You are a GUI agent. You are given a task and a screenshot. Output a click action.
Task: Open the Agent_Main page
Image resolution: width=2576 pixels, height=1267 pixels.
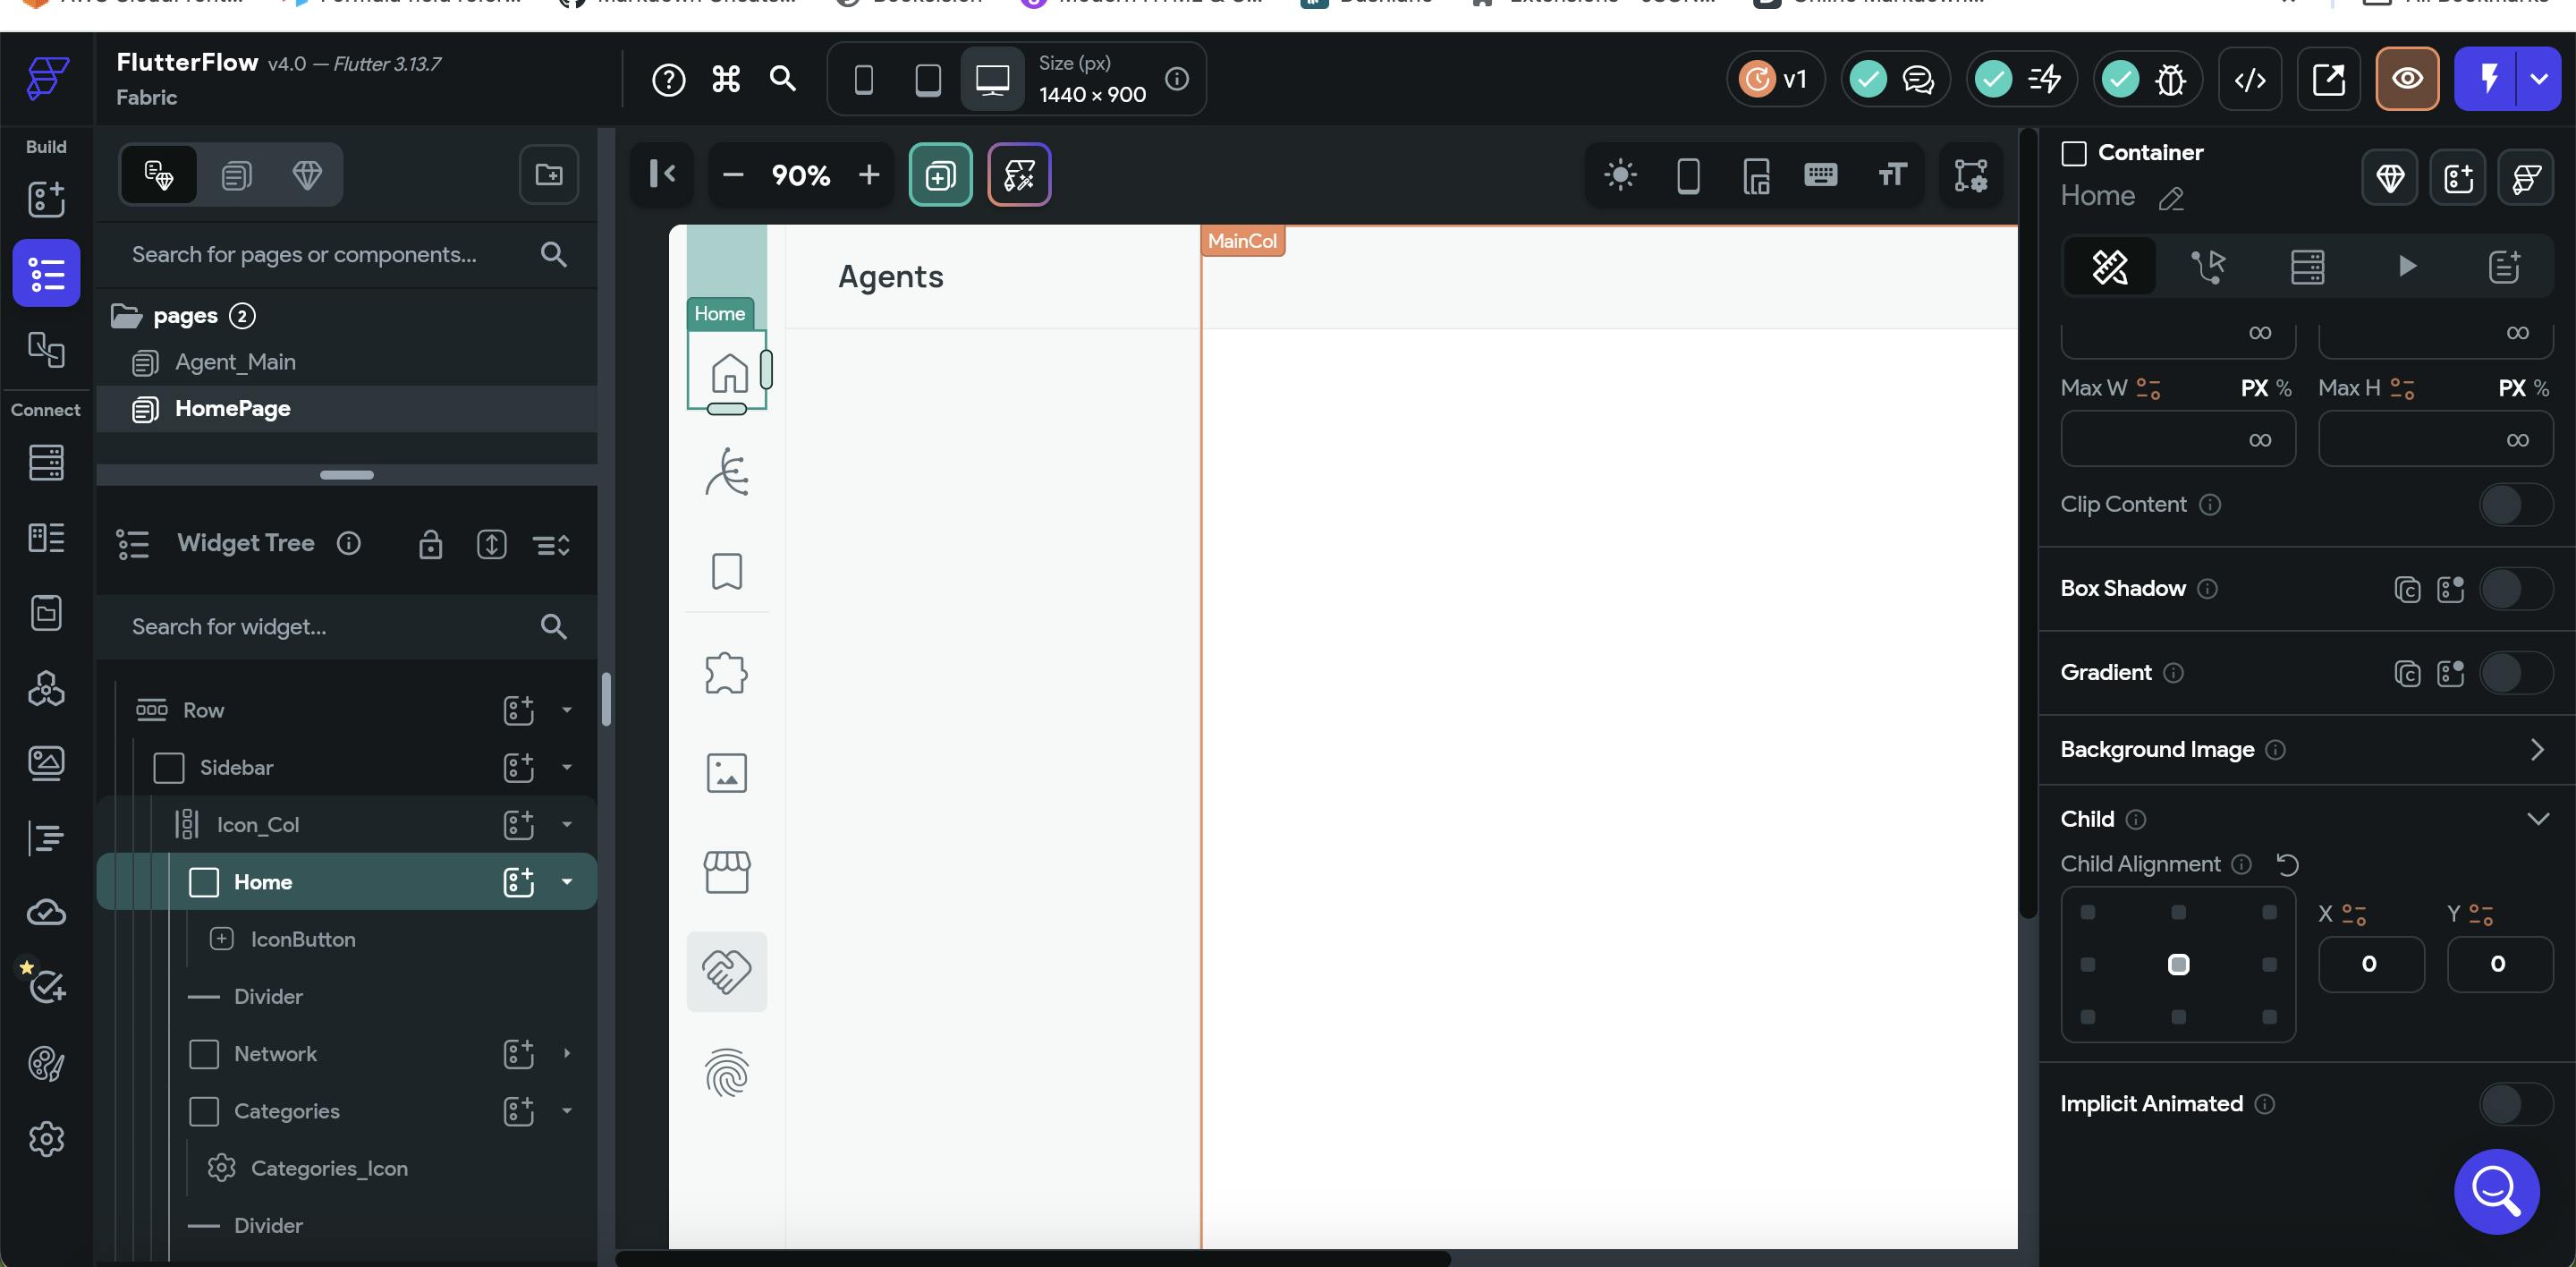pos(235,362)
